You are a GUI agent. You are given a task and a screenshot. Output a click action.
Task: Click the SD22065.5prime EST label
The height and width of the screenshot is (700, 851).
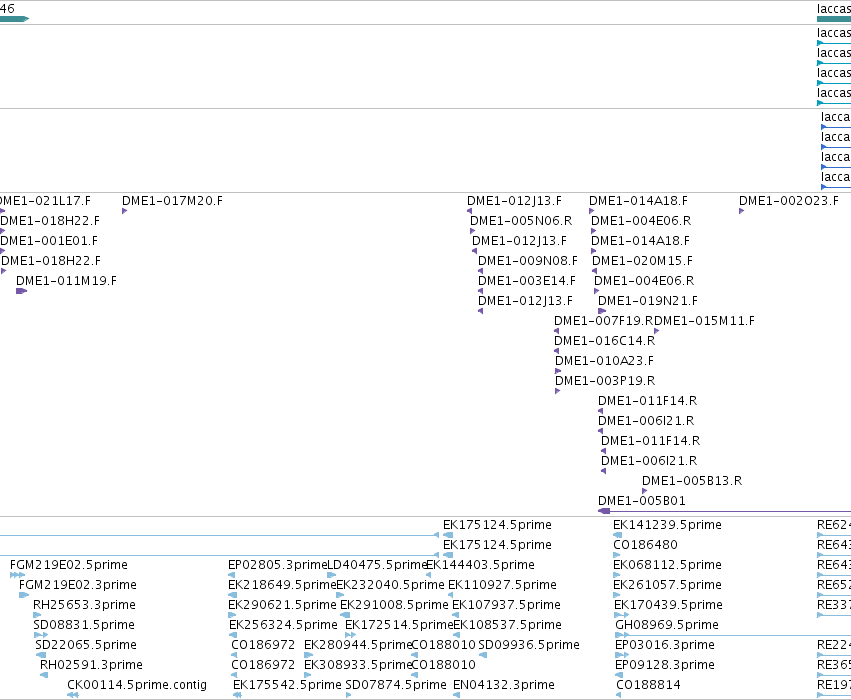click(86, 645)
